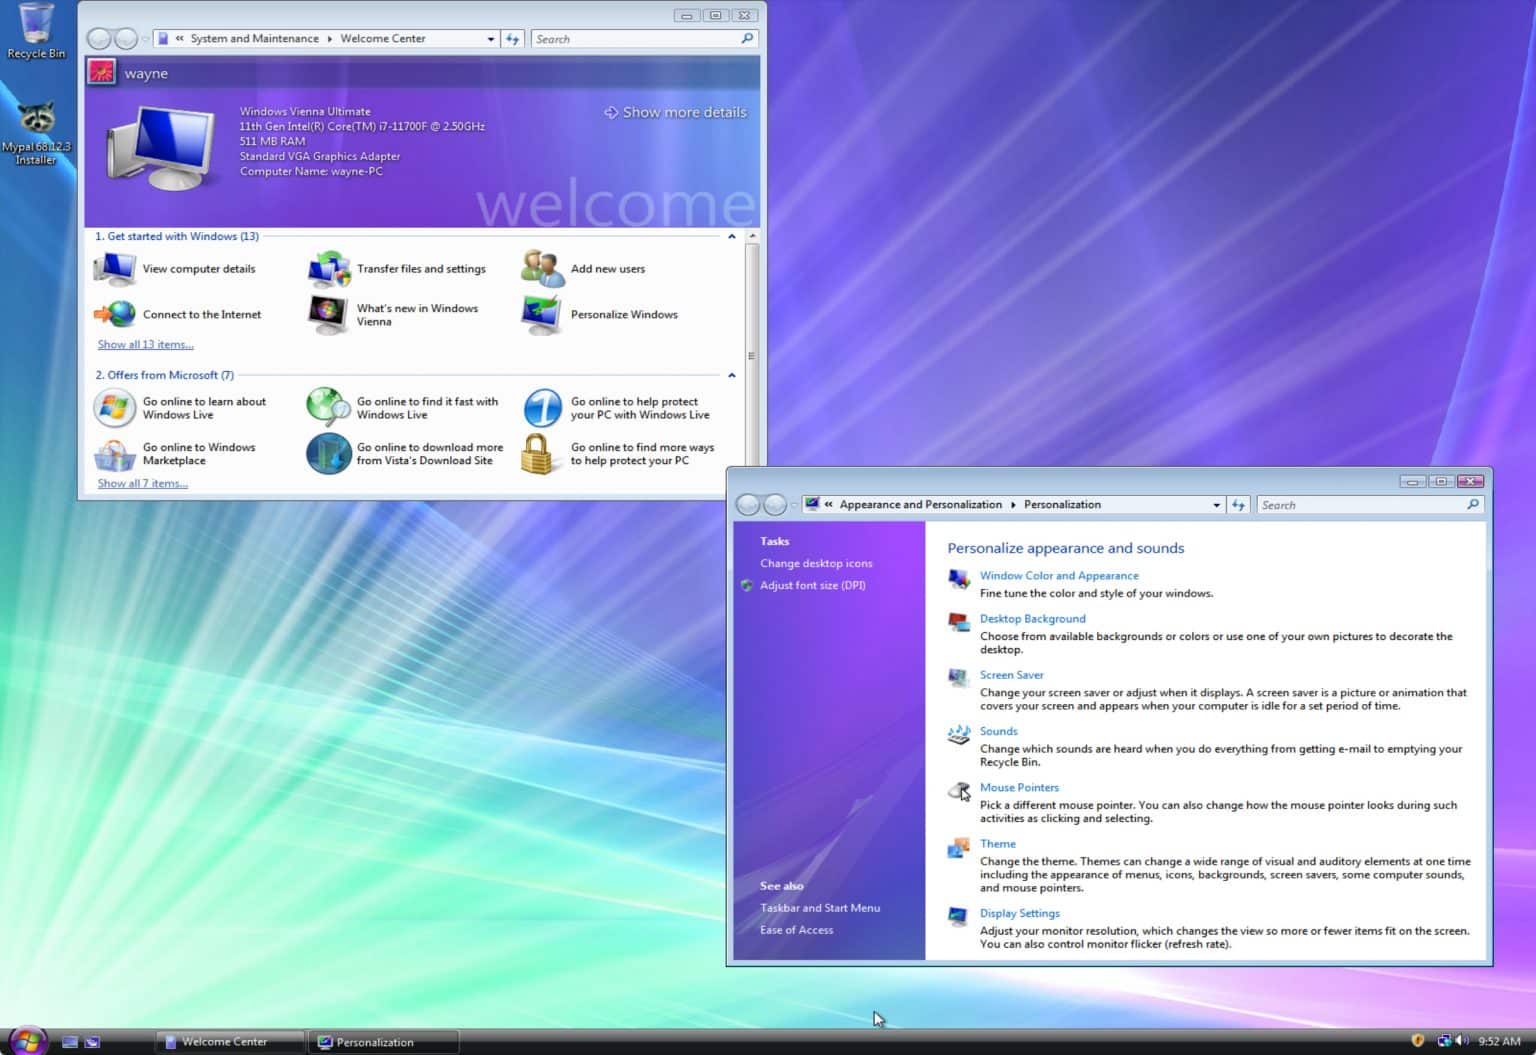Open Show all 13 items link
This screenshot has height=1055, width=1536.
pos(144,344)
